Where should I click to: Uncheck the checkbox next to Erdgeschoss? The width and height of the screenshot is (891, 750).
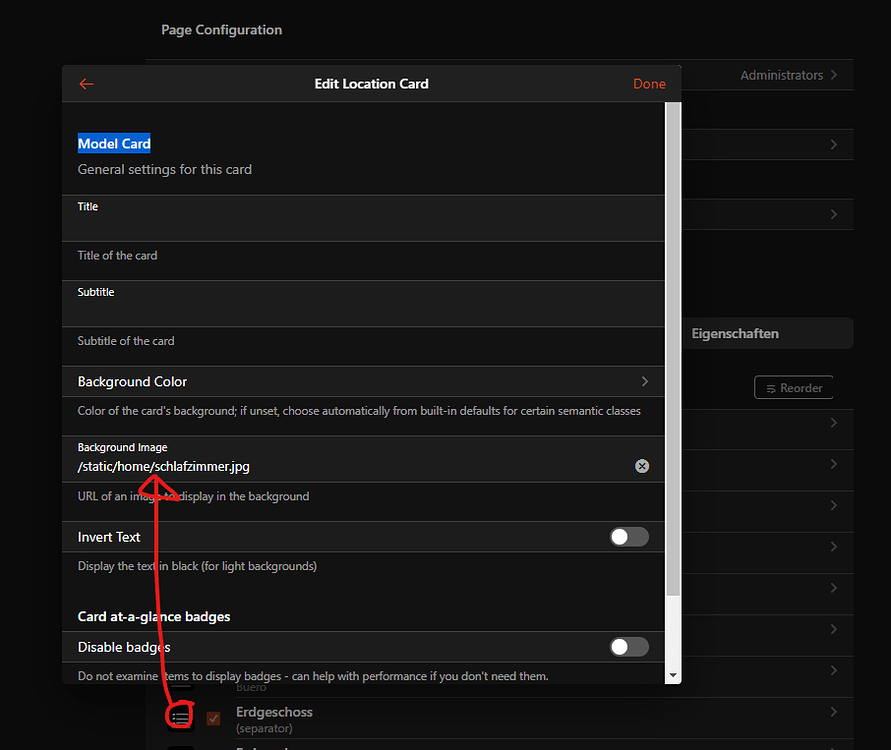pos(213,718)
